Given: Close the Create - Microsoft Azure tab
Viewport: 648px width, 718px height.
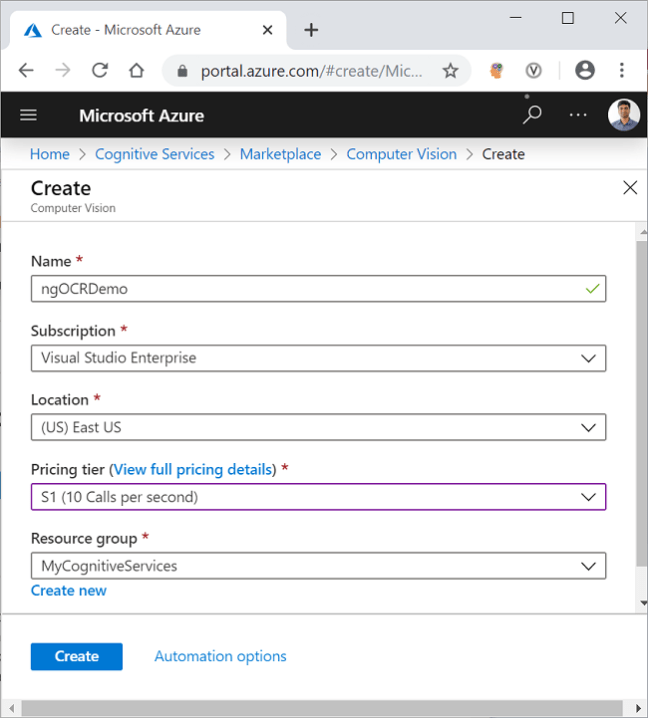Looking at the screenshot, I should [267, 30].
